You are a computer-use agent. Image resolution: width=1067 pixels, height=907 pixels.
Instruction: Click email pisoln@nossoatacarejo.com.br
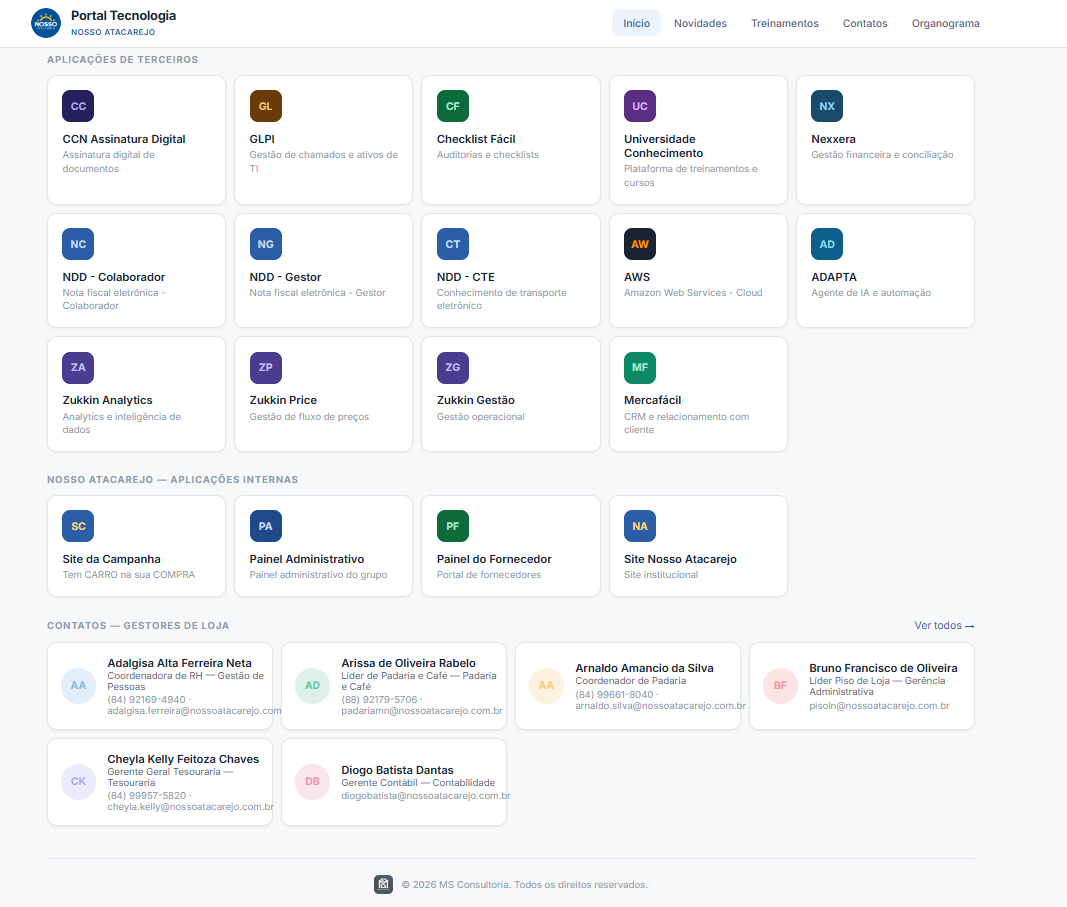(879, 706)
